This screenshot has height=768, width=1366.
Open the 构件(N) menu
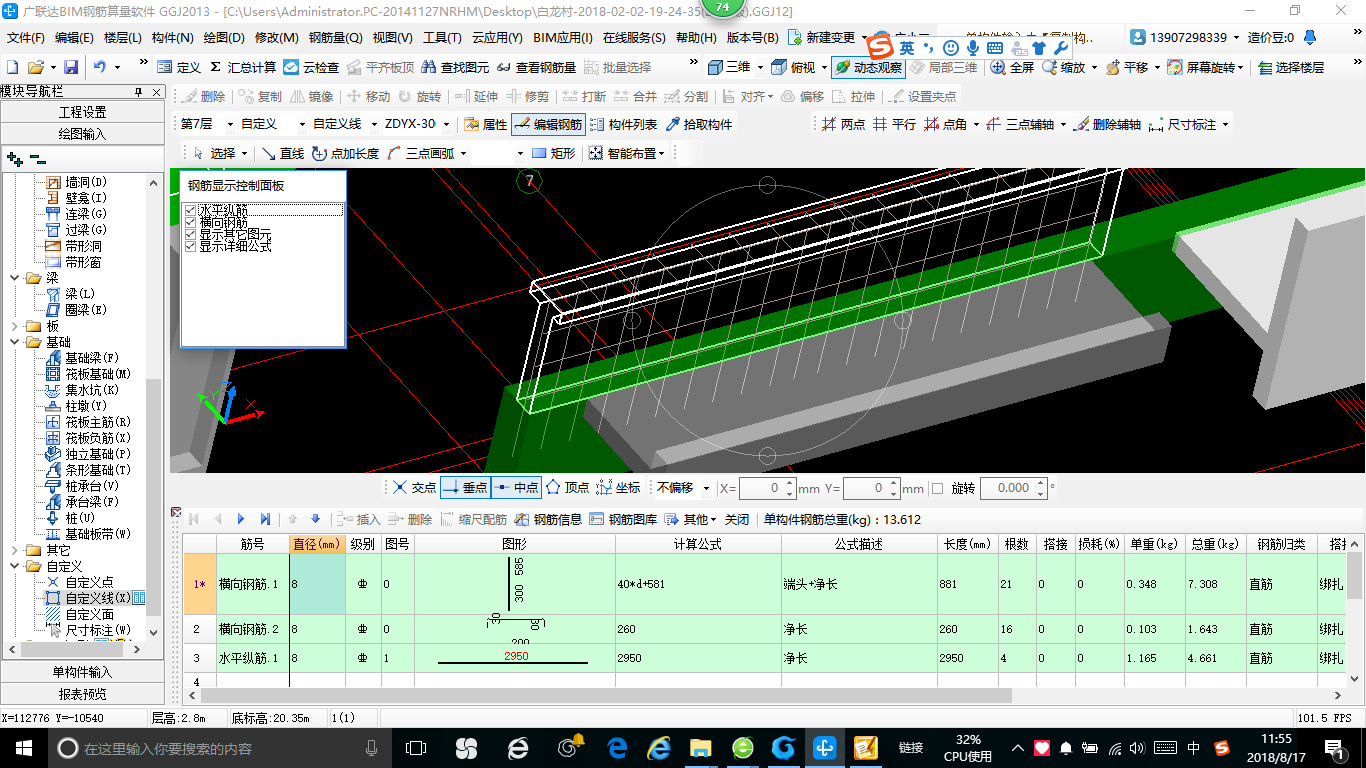[x=173, y=38]
